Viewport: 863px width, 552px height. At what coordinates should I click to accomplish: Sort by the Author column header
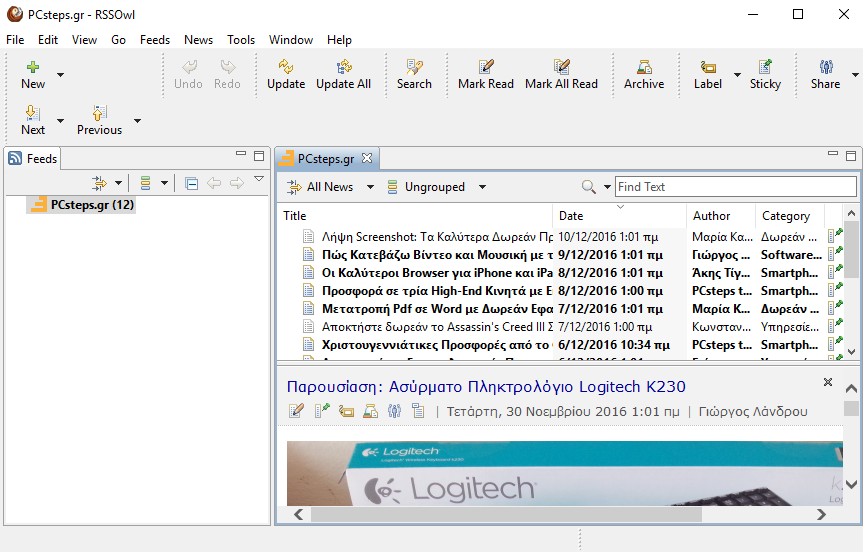pos(720,216)
